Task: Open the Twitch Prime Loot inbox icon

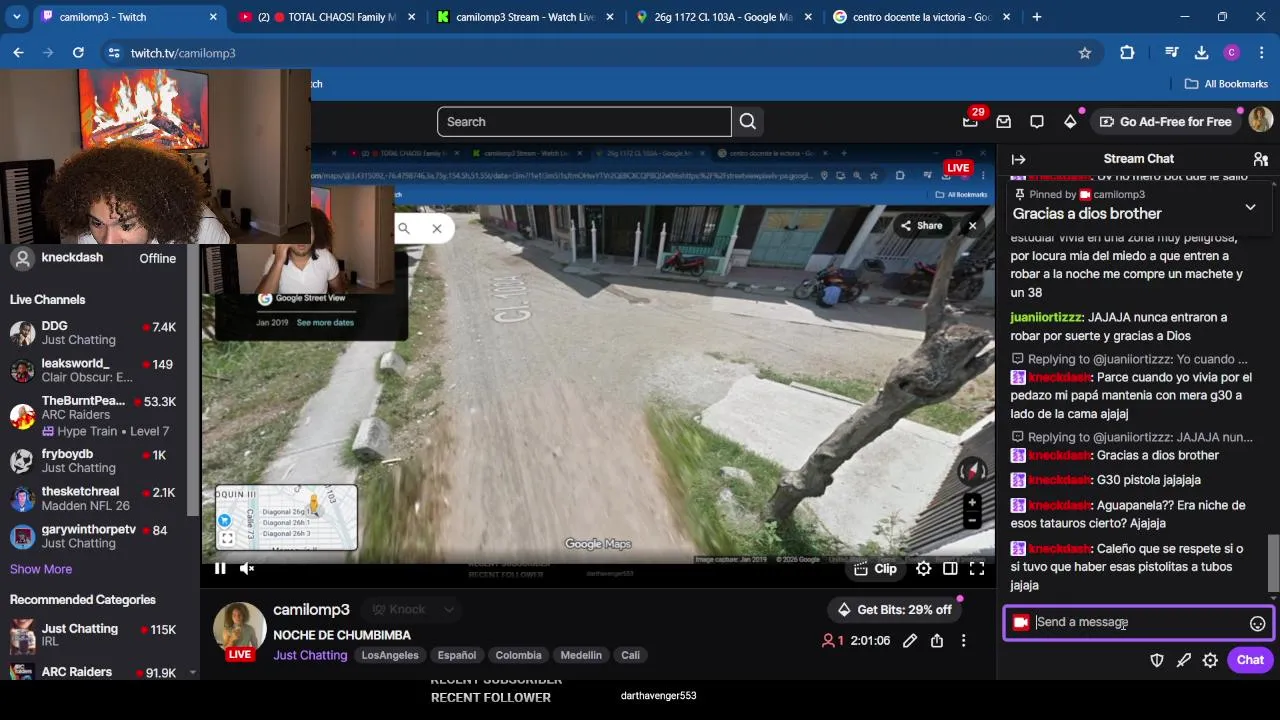Action: (1004, 121)
